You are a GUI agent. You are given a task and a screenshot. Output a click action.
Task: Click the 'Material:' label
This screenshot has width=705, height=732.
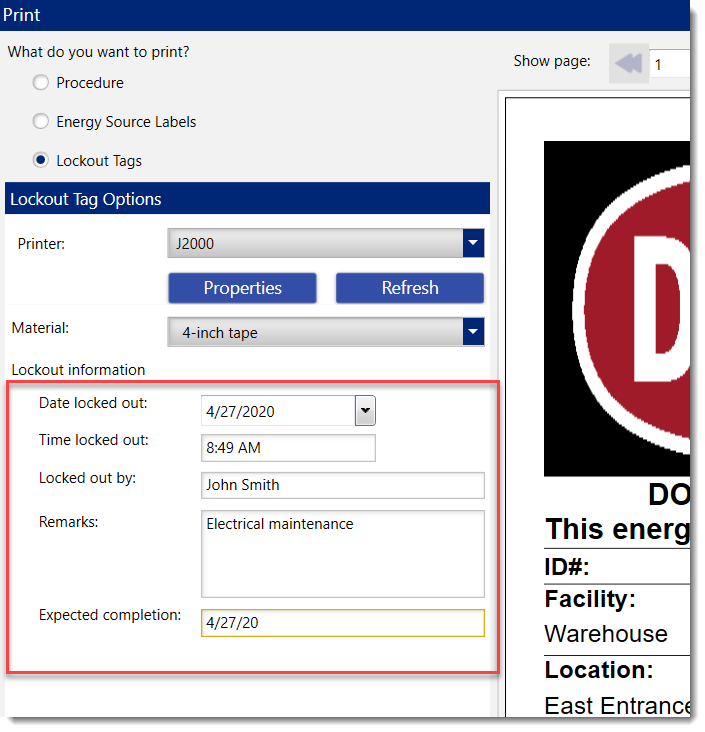point(40,328)
